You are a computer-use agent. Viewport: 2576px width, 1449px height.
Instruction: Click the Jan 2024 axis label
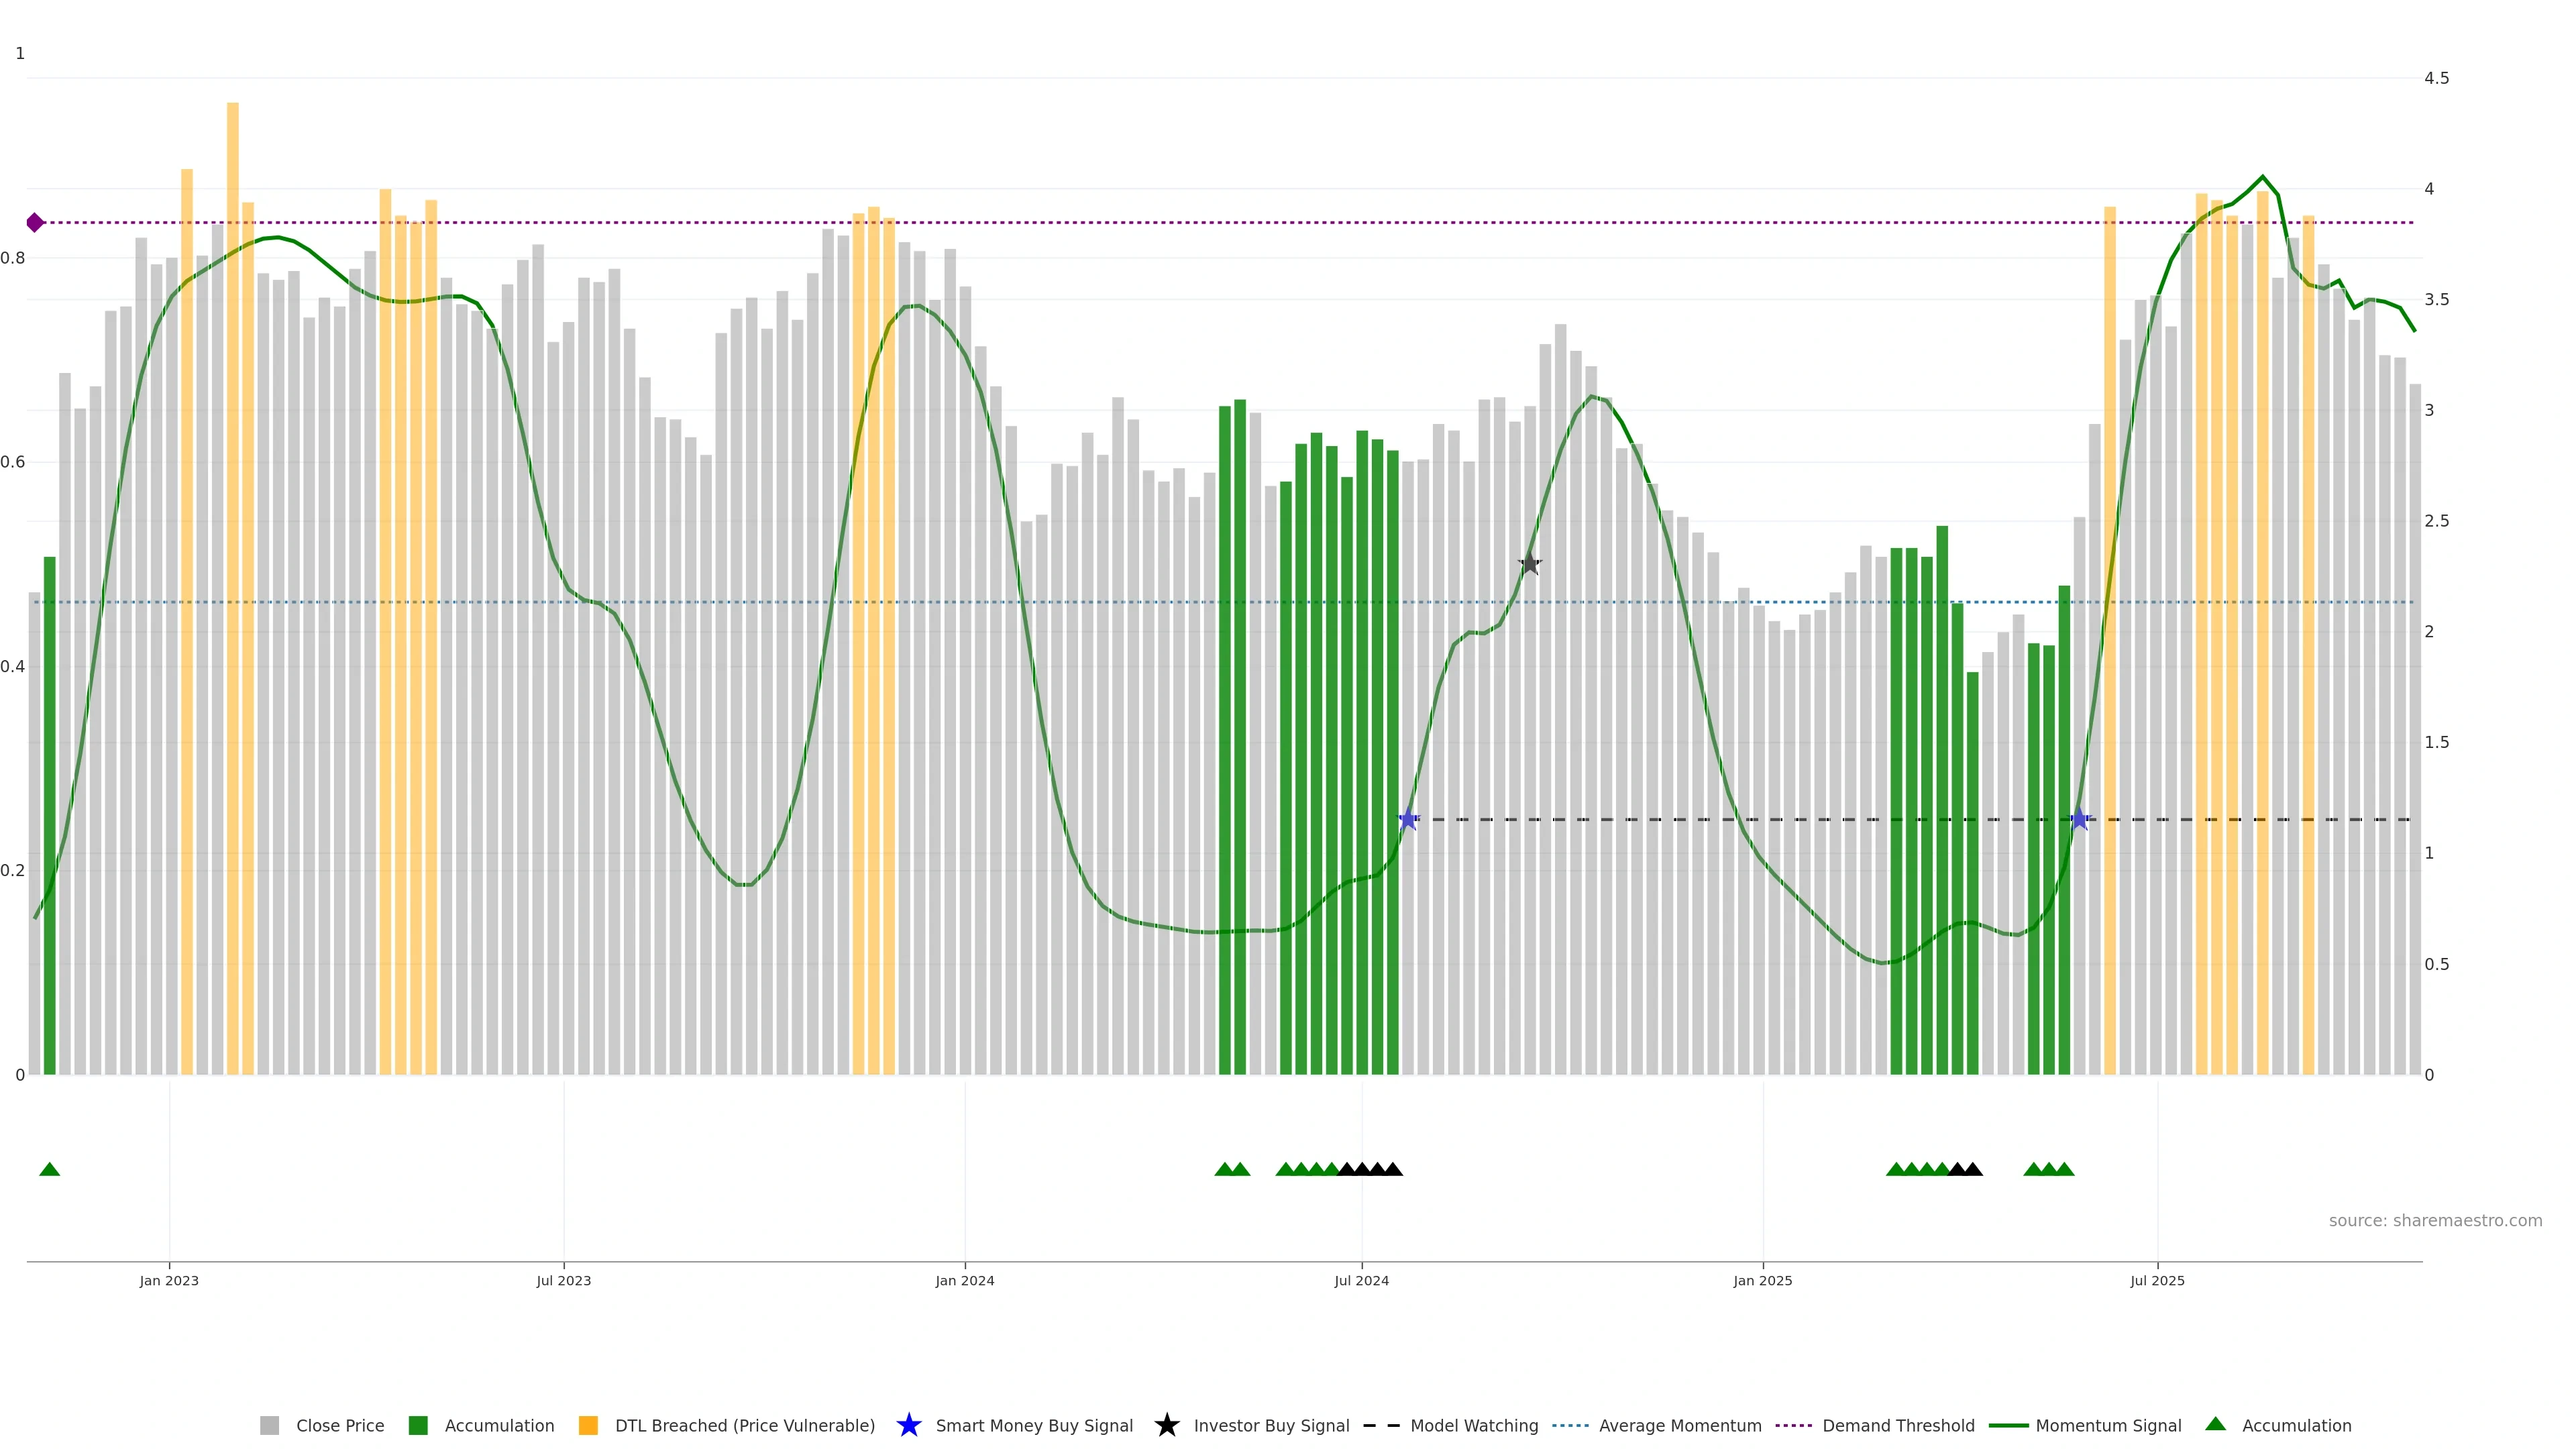pos(964,1280)
